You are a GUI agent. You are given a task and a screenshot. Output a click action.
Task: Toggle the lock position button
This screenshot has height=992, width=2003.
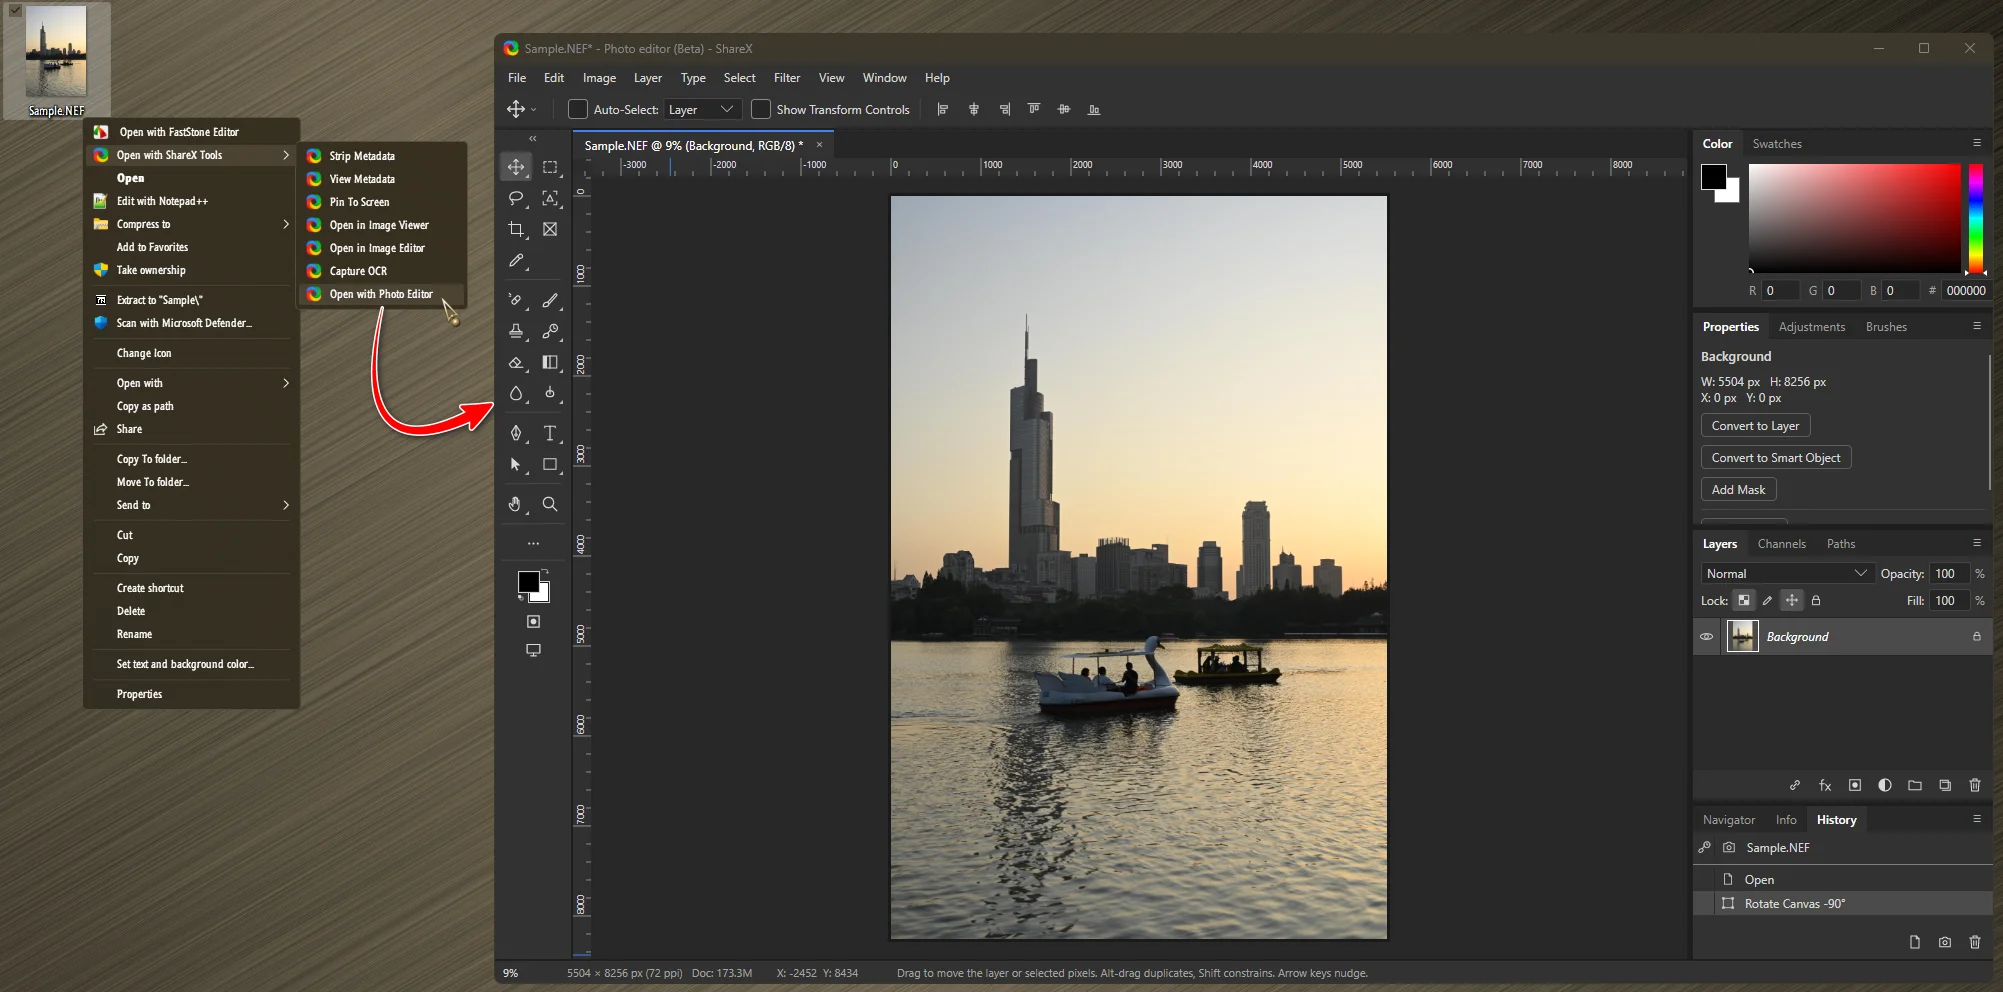coord(1792,601)
